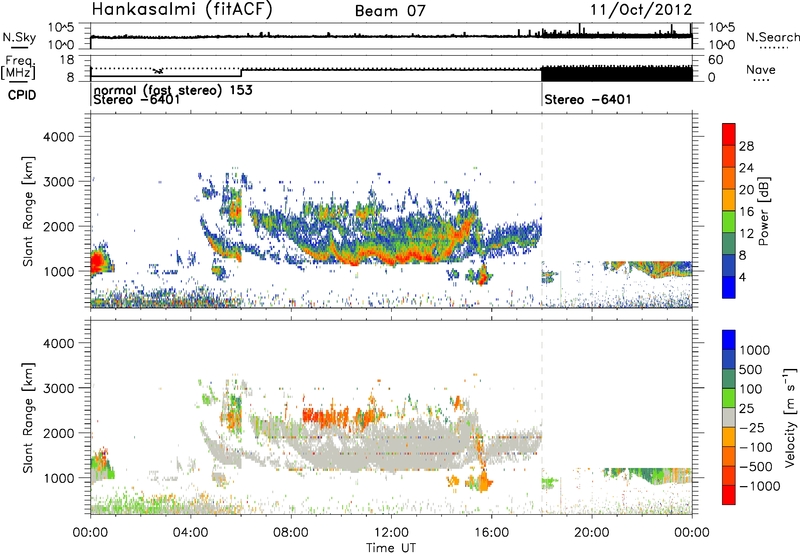Click the 60 tick right of frequency panel
This screenshot has height=554, width=800.
point(716,60)
